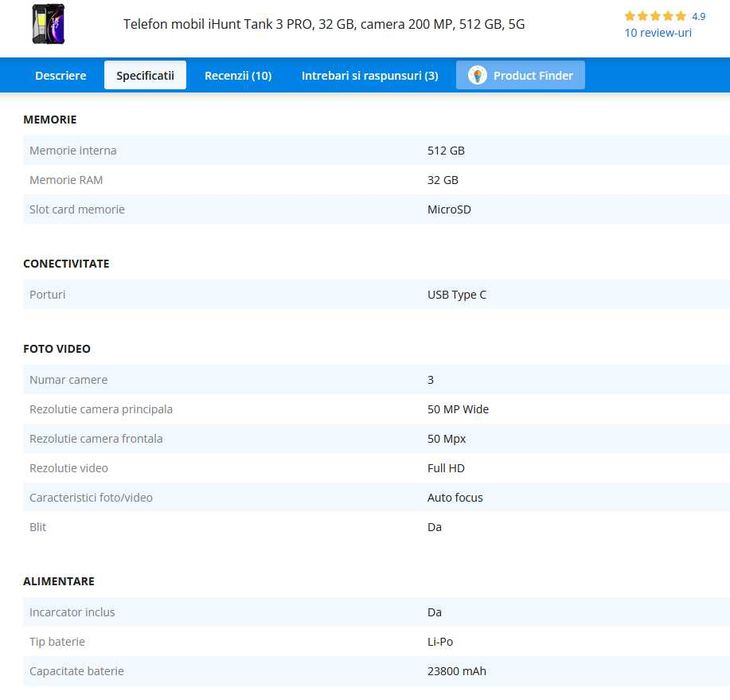Click the product title Telefon mobil iHunt Tank 3 PRO

[324, 24]
